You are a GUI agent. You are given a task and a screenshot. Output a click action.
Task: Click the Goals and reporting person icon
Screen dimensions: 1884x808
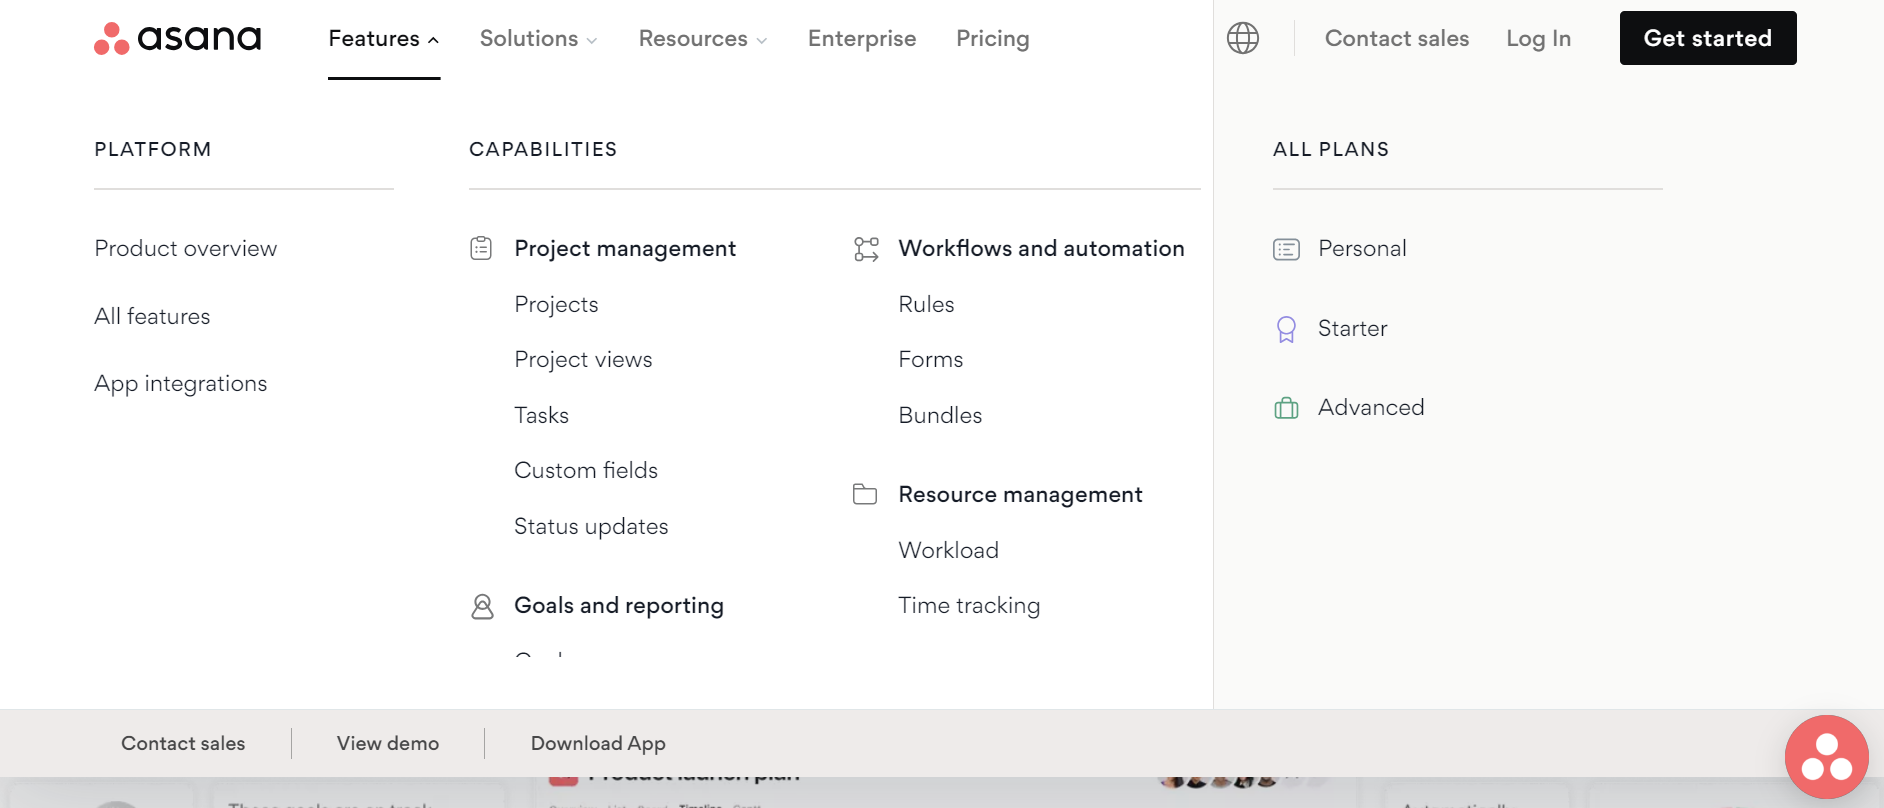482,606
